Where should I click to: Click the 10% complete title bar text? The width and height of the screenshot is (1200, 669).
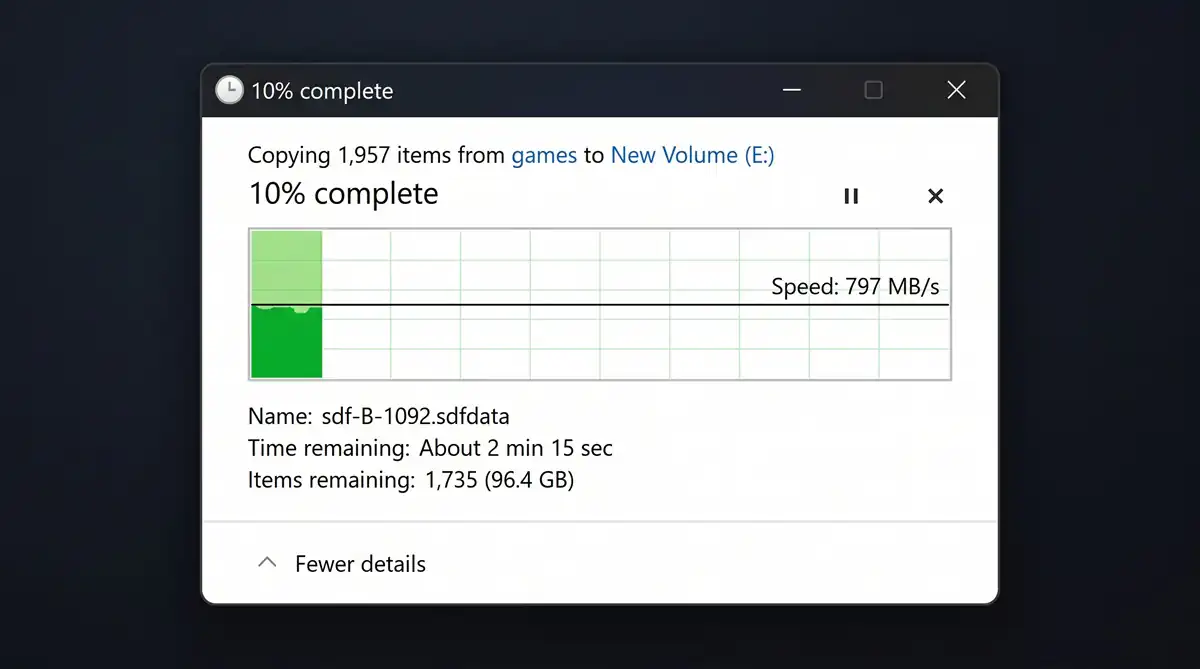point(322,91)
